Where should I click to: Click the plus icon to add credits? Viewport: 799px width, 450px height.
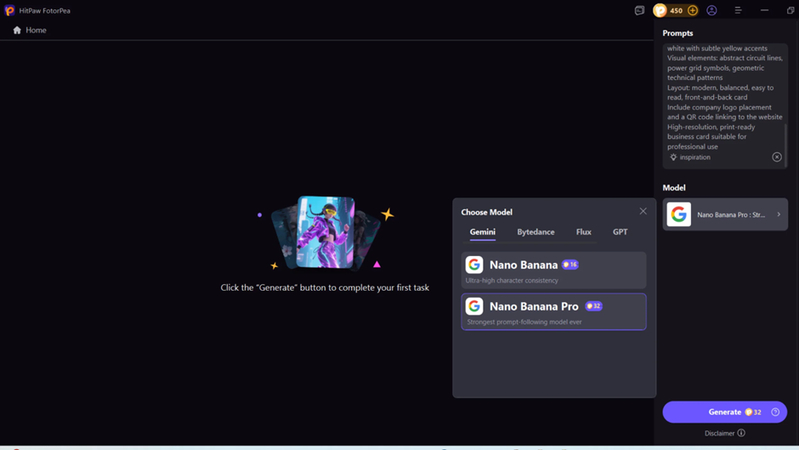click(692, 10)
